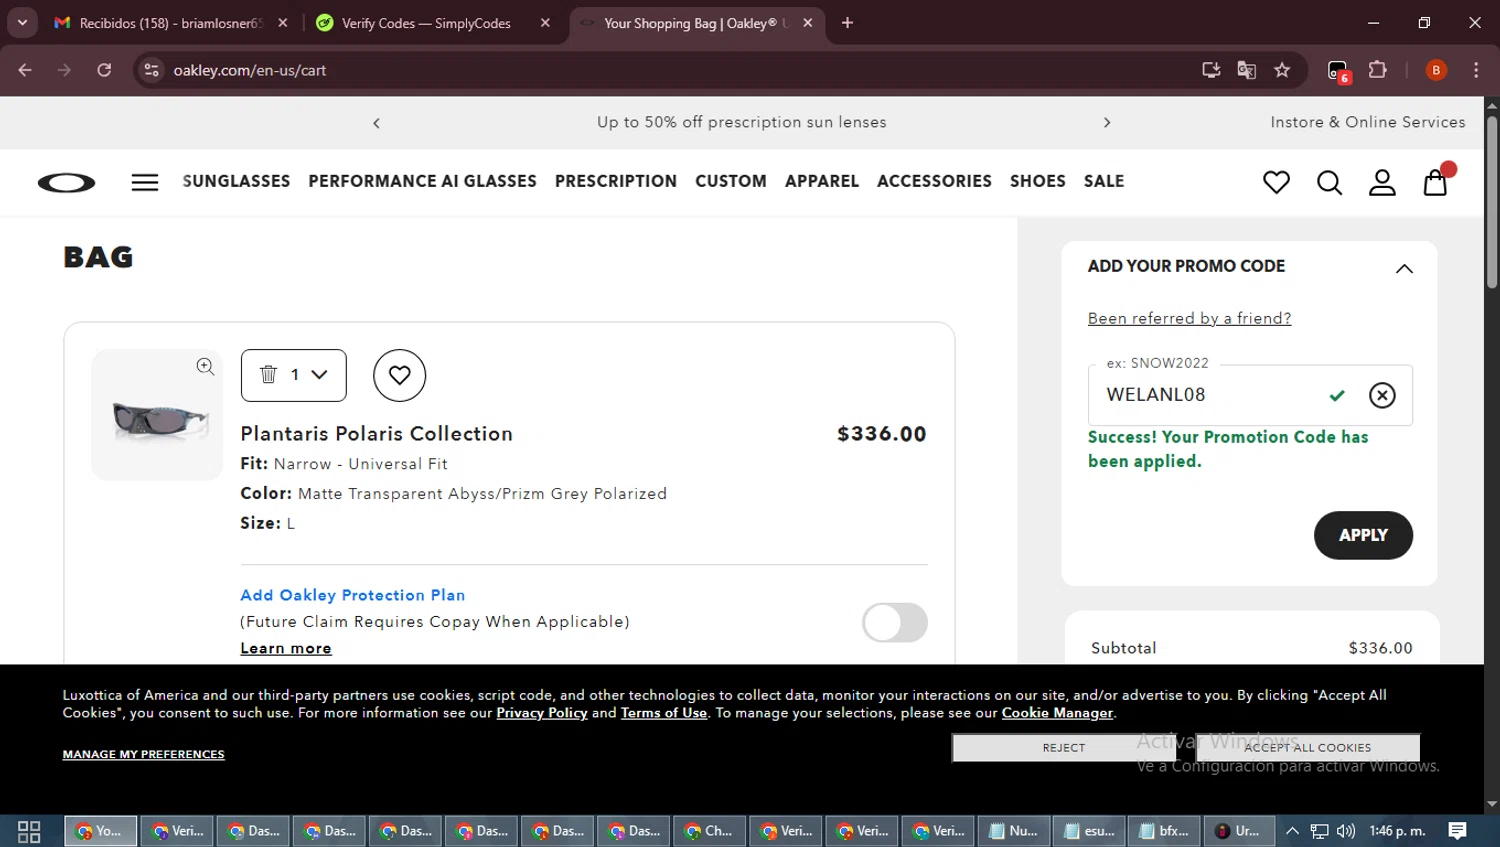The height and width of the screenshot is (847, 1500).
Task: Open the PRESCRIPTION menu
Action: click(616, 181)
